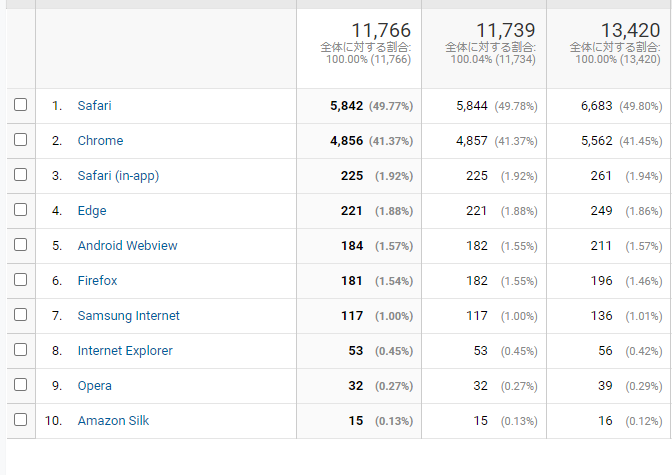Click the value 196 in Firefox row

(x=601, y=281)
